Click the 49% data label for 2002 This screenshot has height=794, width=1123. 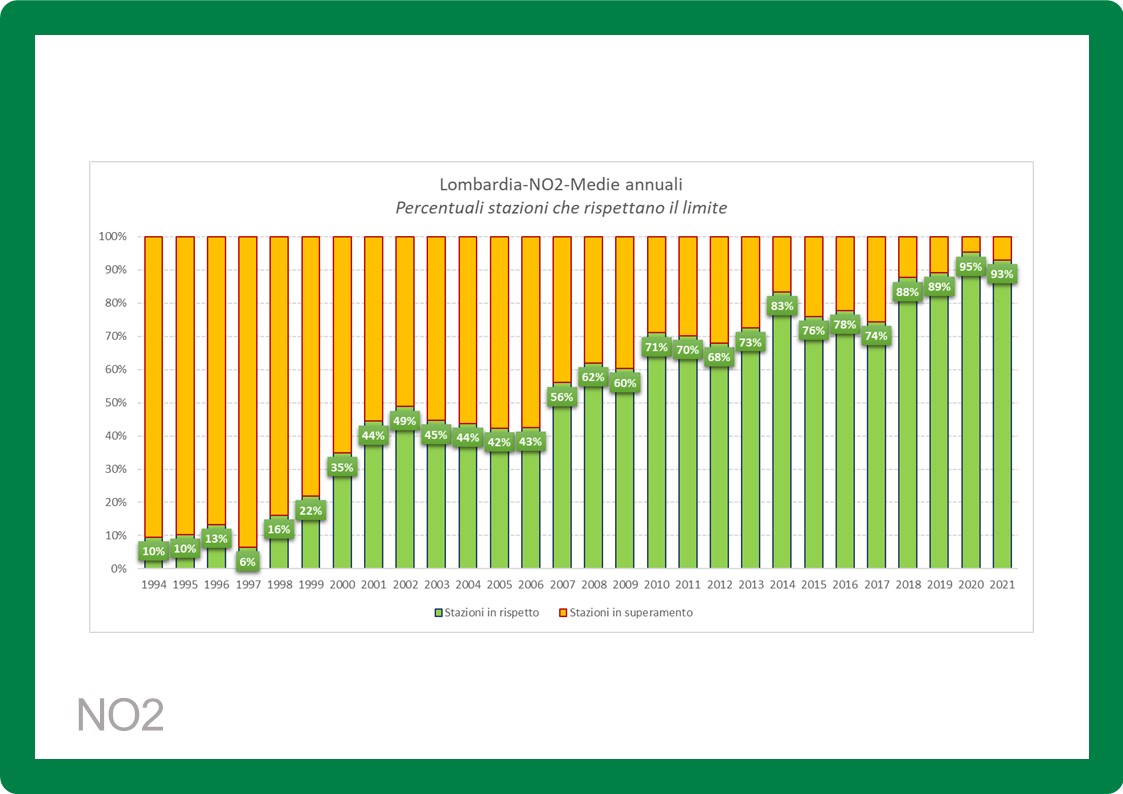click(404, 420)
